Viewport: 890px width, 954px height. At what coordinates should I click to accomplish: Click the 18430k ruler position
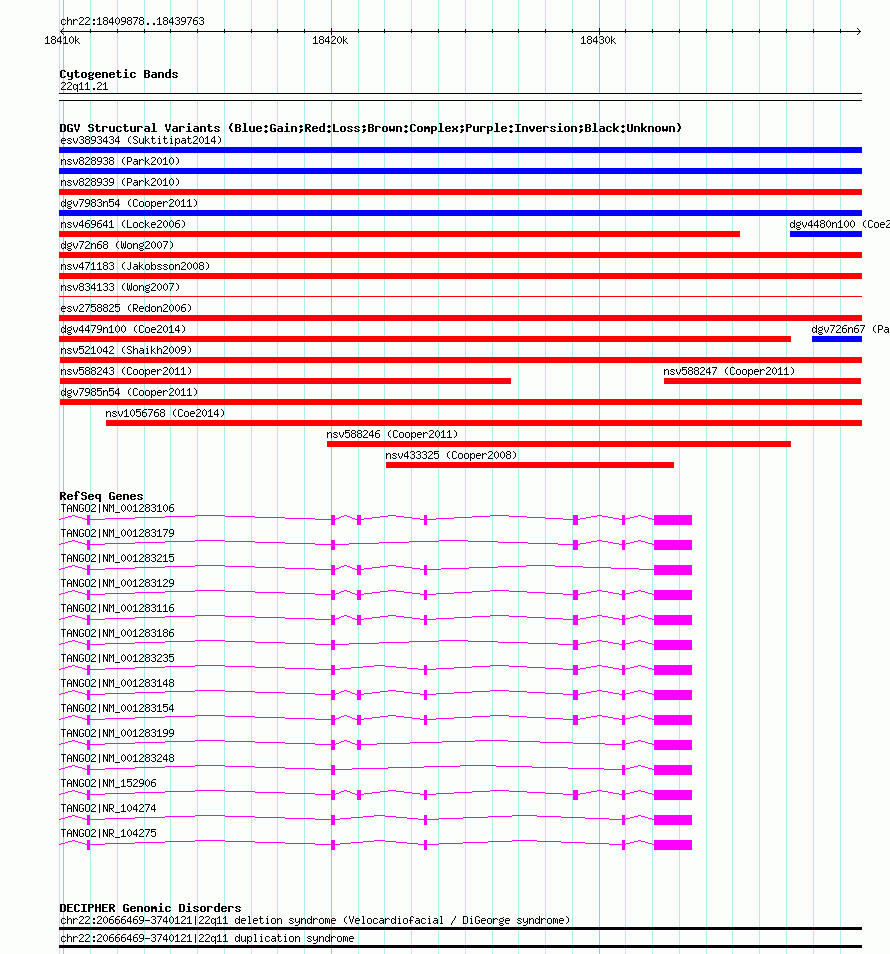point(598,40)
